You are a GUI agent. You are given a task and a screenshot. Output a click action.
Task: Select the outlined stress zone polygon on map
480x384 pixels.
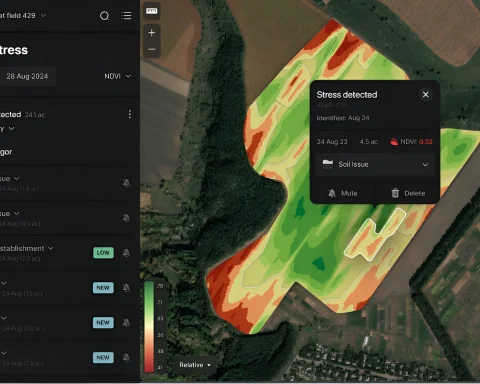coord(375,234)
